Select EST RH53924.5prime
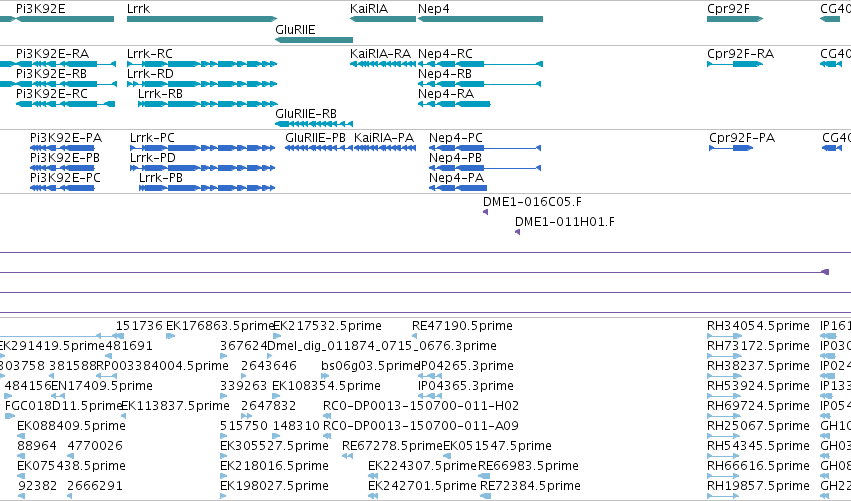The image size is (851, 501). pyautogui.click(x=724, y=396)
